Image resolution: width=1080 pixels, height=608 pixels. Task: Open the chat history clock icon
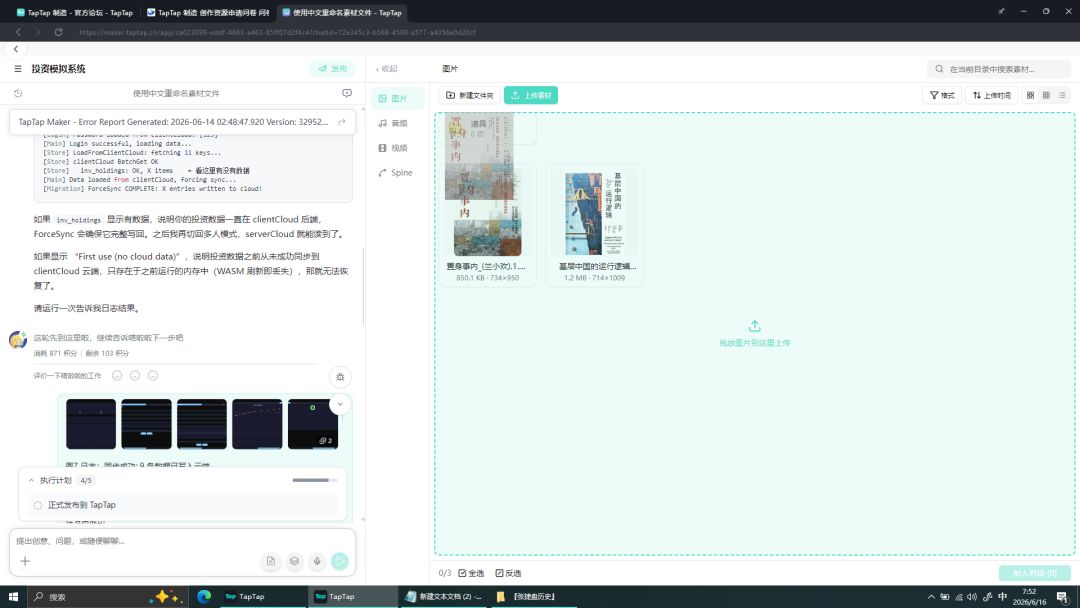19,93
